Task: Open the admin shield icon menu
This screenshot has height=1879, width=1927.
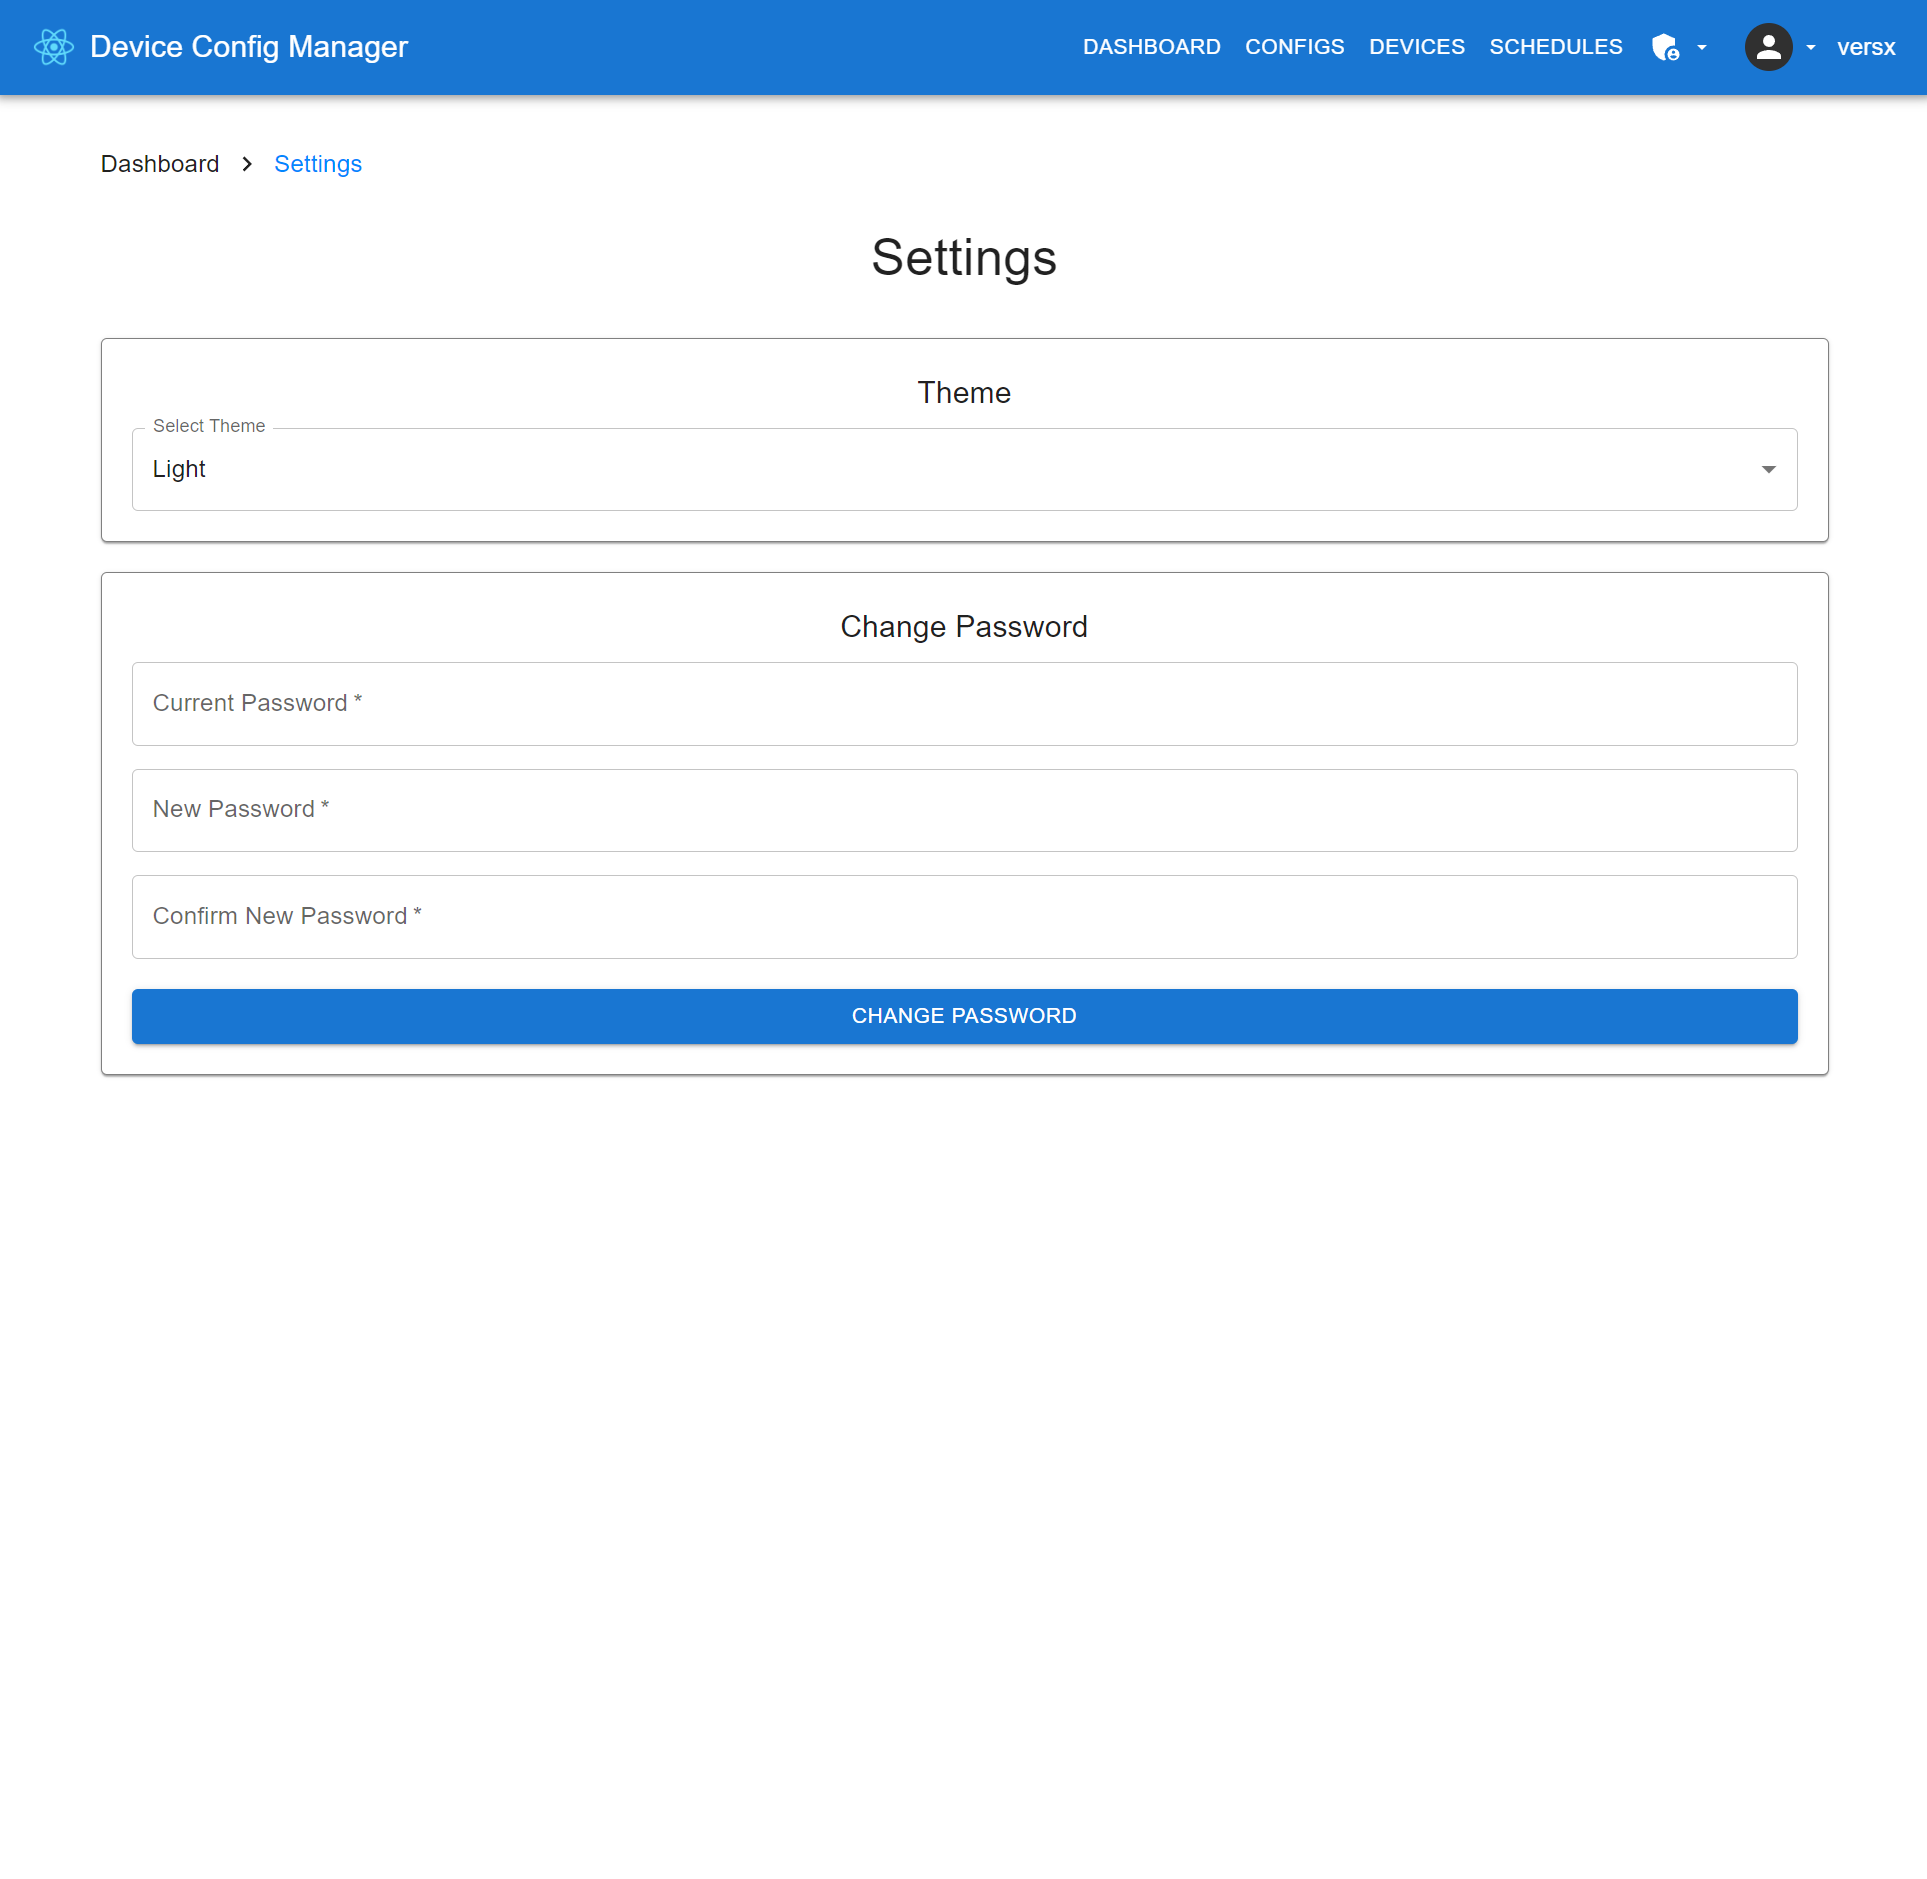Action: [x=1665, y=47]
